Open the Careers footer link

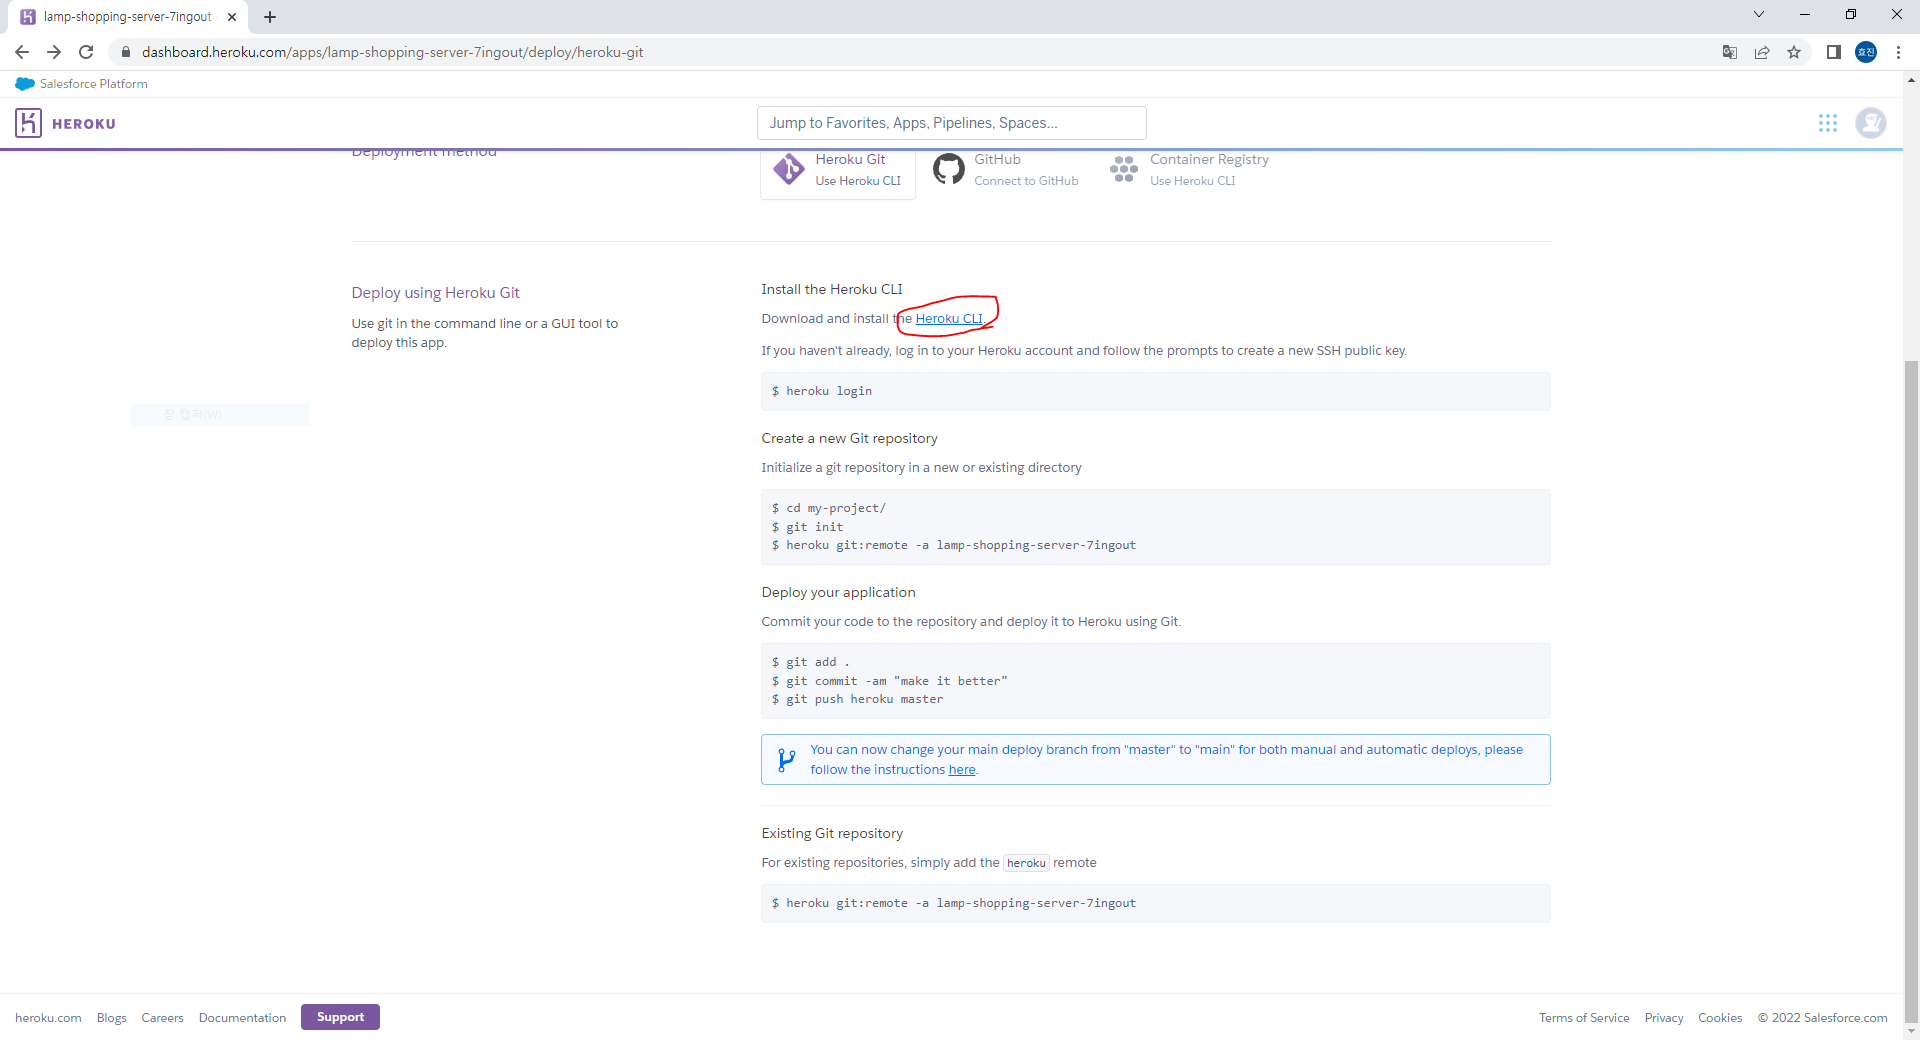(x=162, y=1018)
